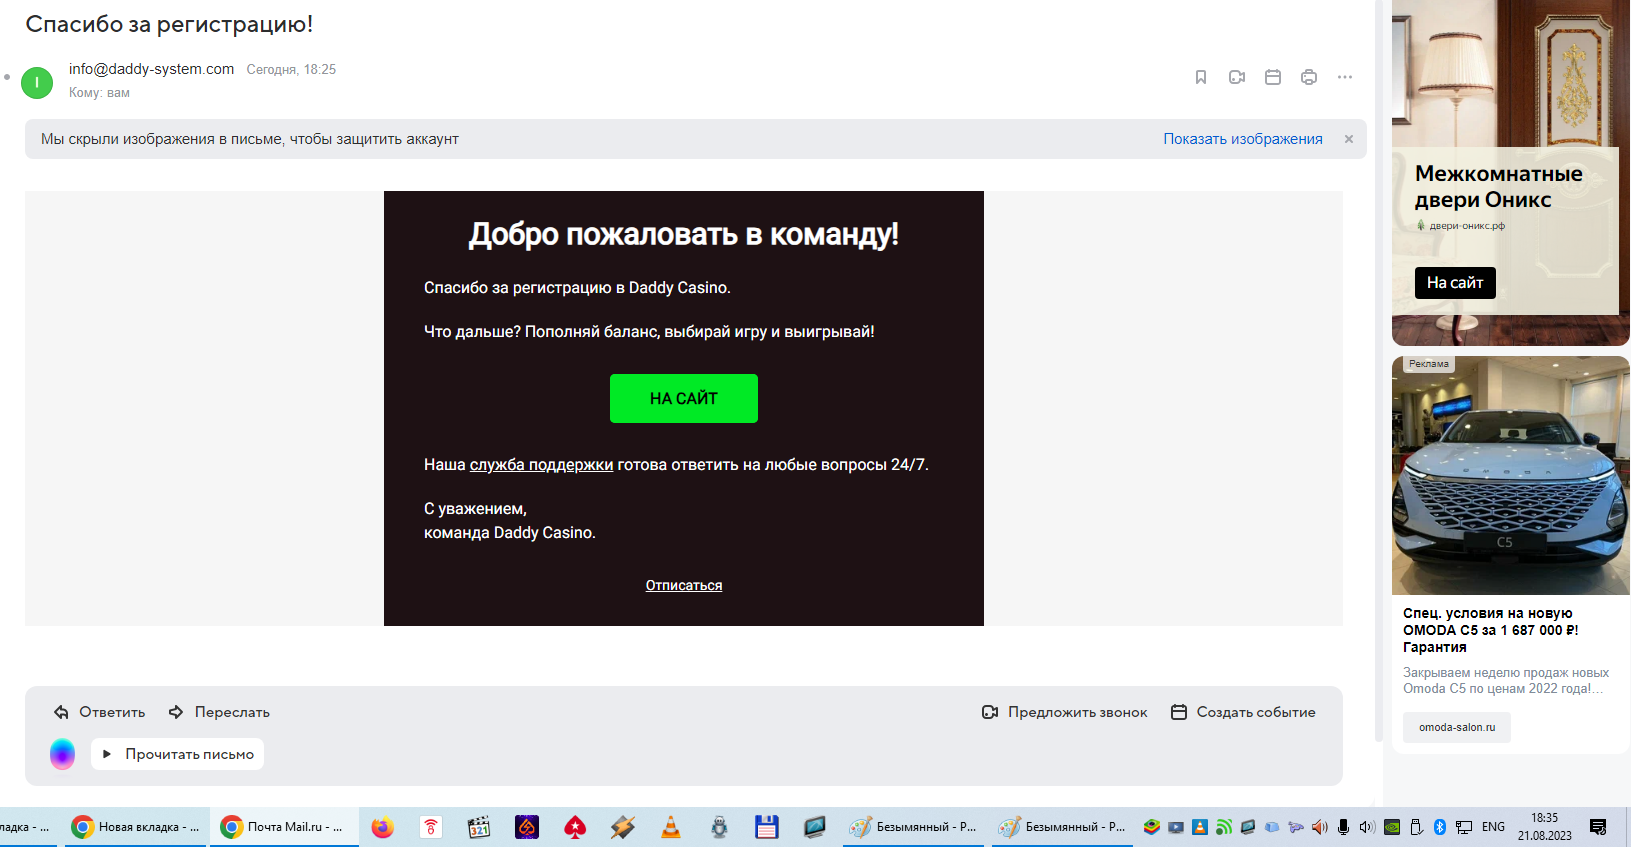Click the Omoda C5 car ad image

pos(1510,476)
